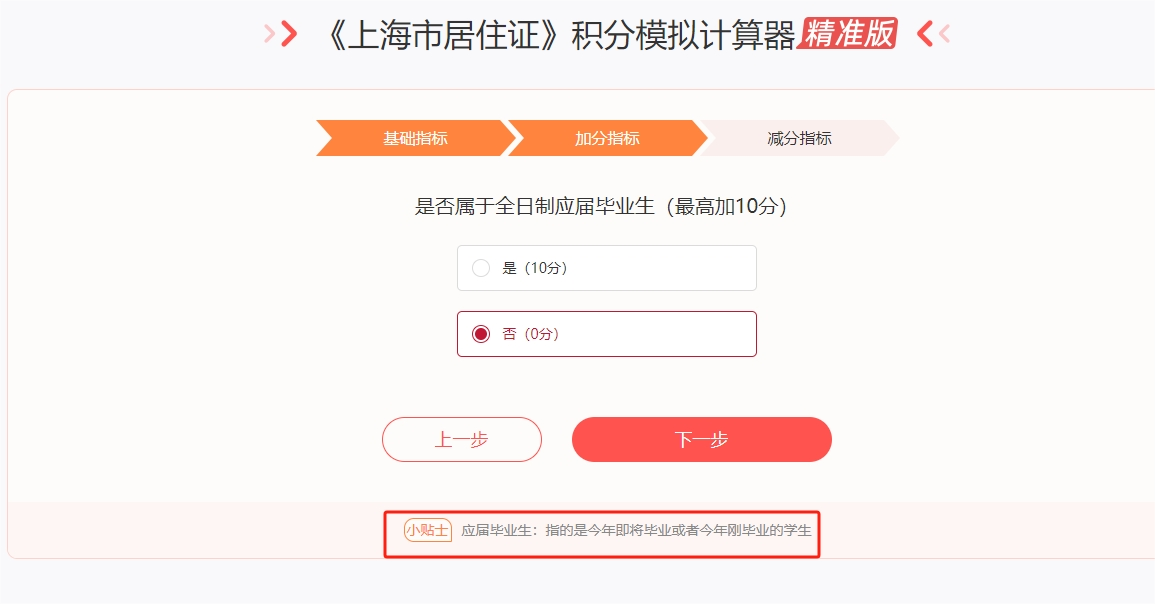
Task: Click the double left-arrow icon after 精准版
Action: click(x=933, y=34)
